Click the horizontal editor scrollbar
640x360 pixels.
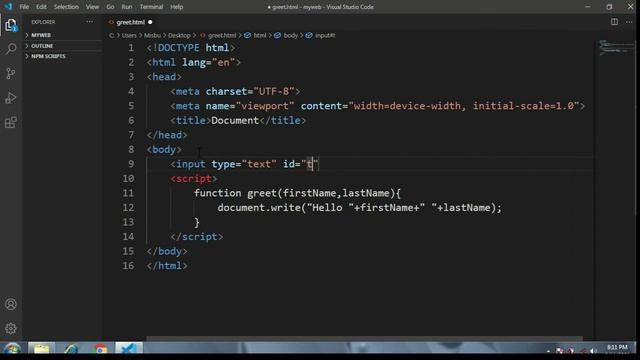point(364,338)
